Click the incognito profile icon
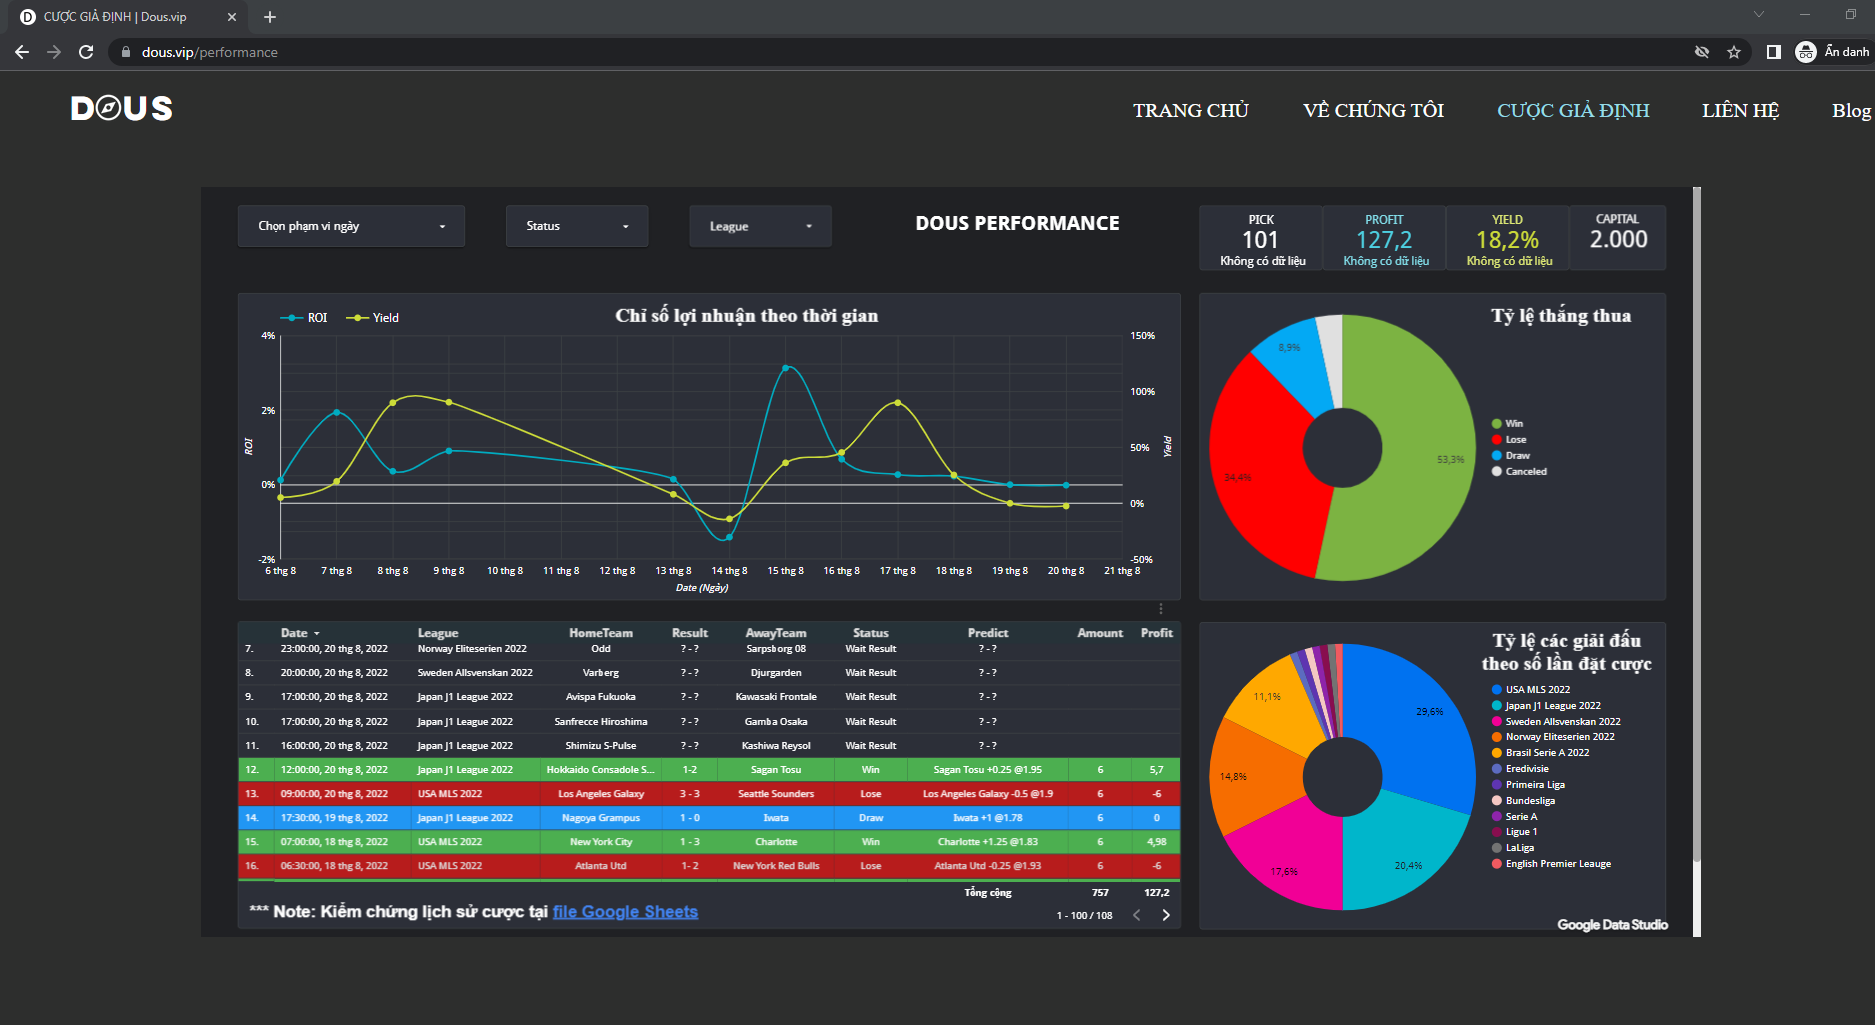This screenshot has width=1875, height=1025. point(1806,52)
